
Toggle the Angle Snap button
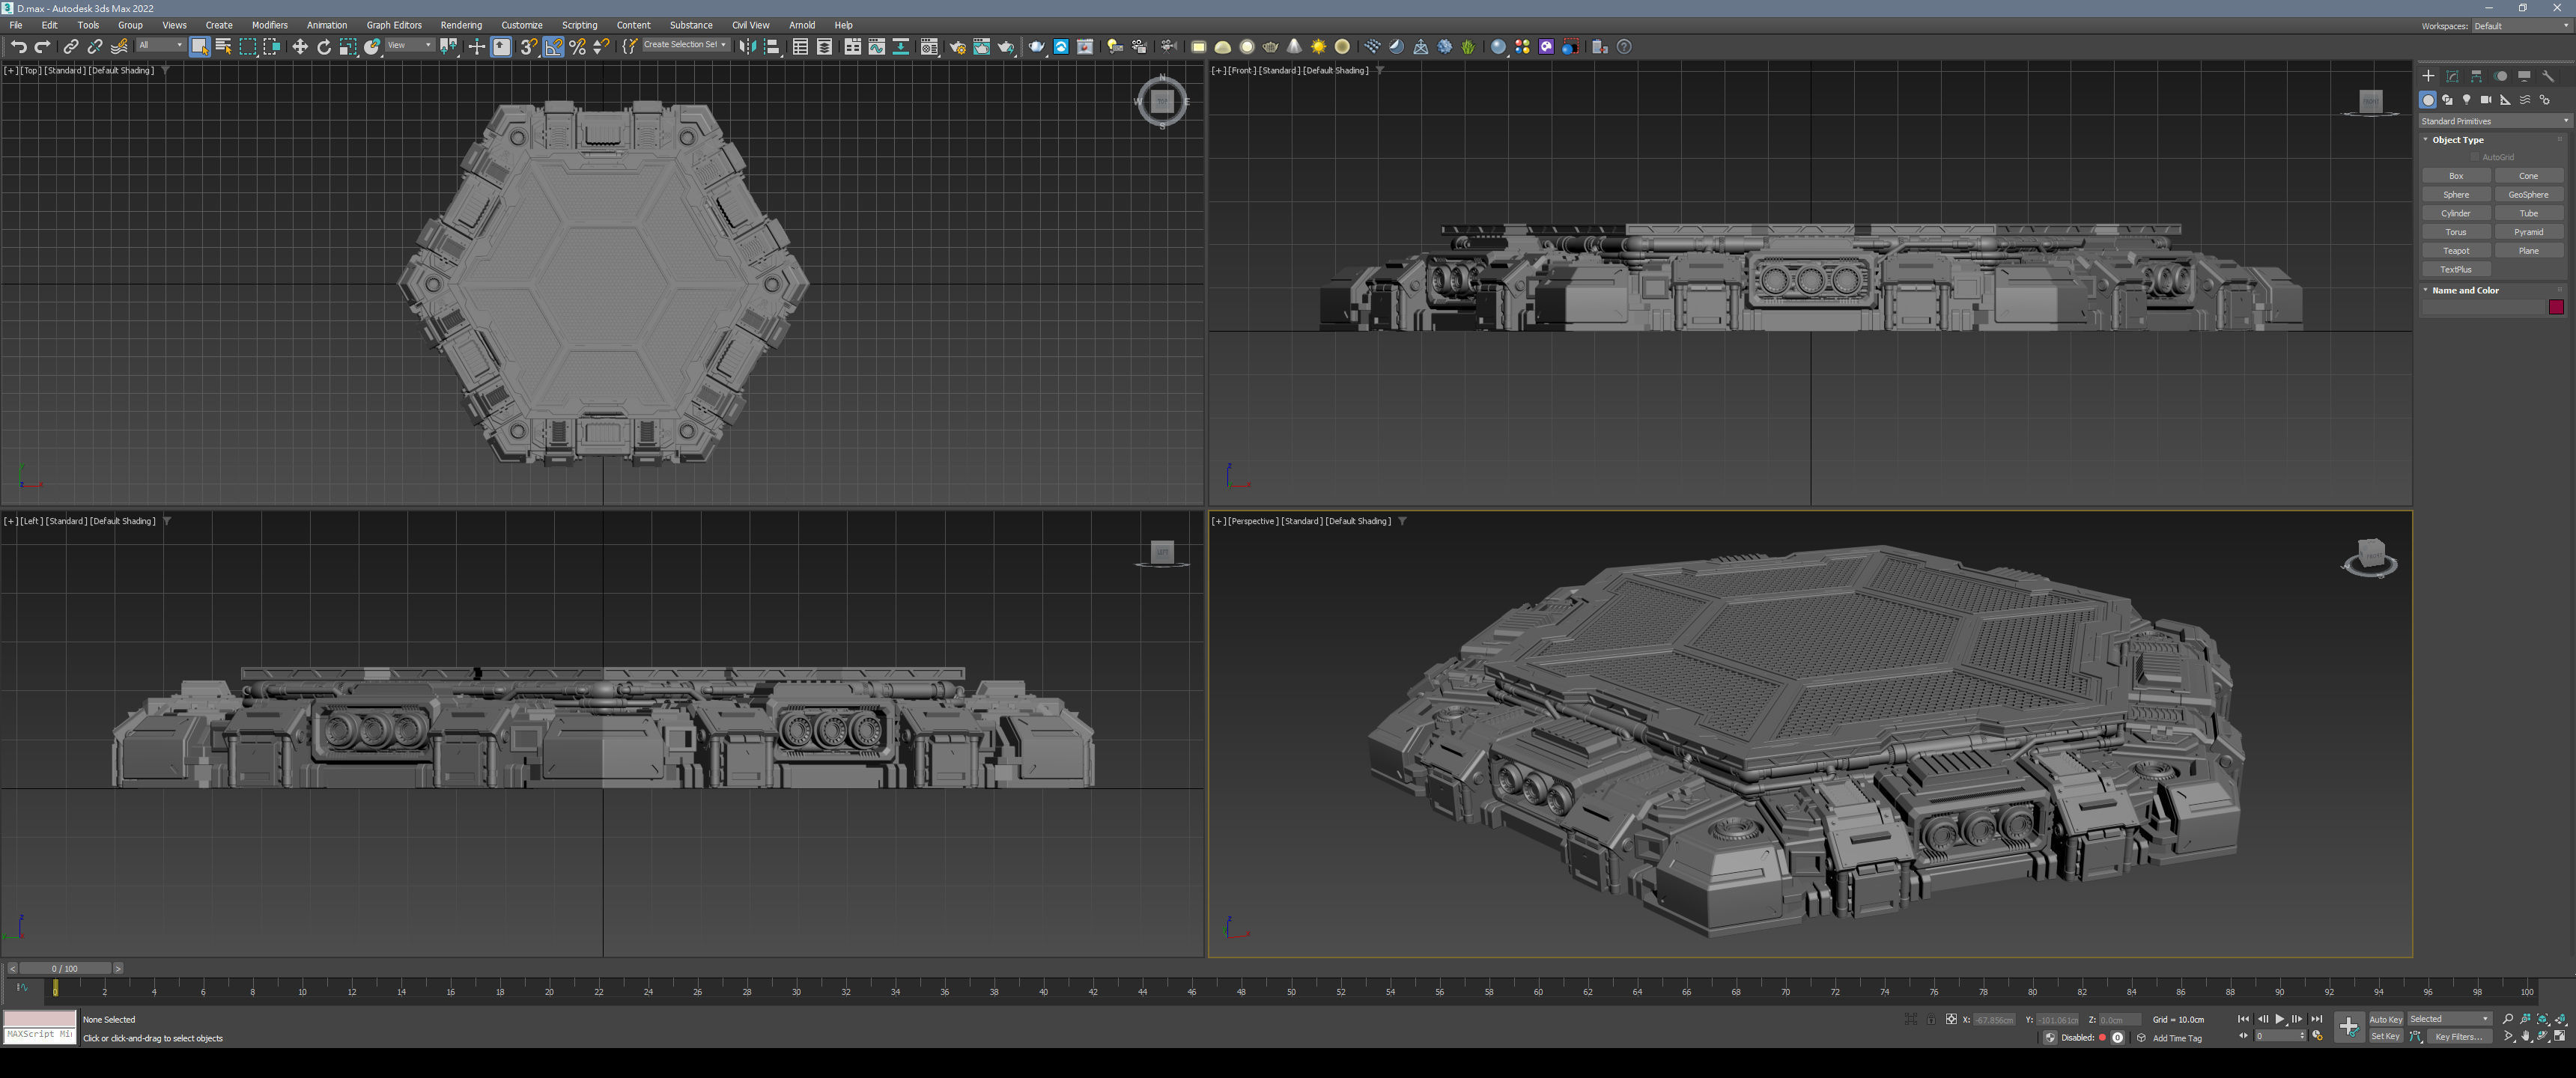pos(553,47)
